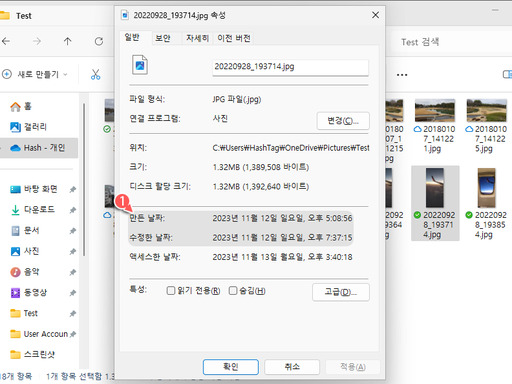Open 고급(D)... attributes dialog
This screenshot has width=512, height=384.
341,292
